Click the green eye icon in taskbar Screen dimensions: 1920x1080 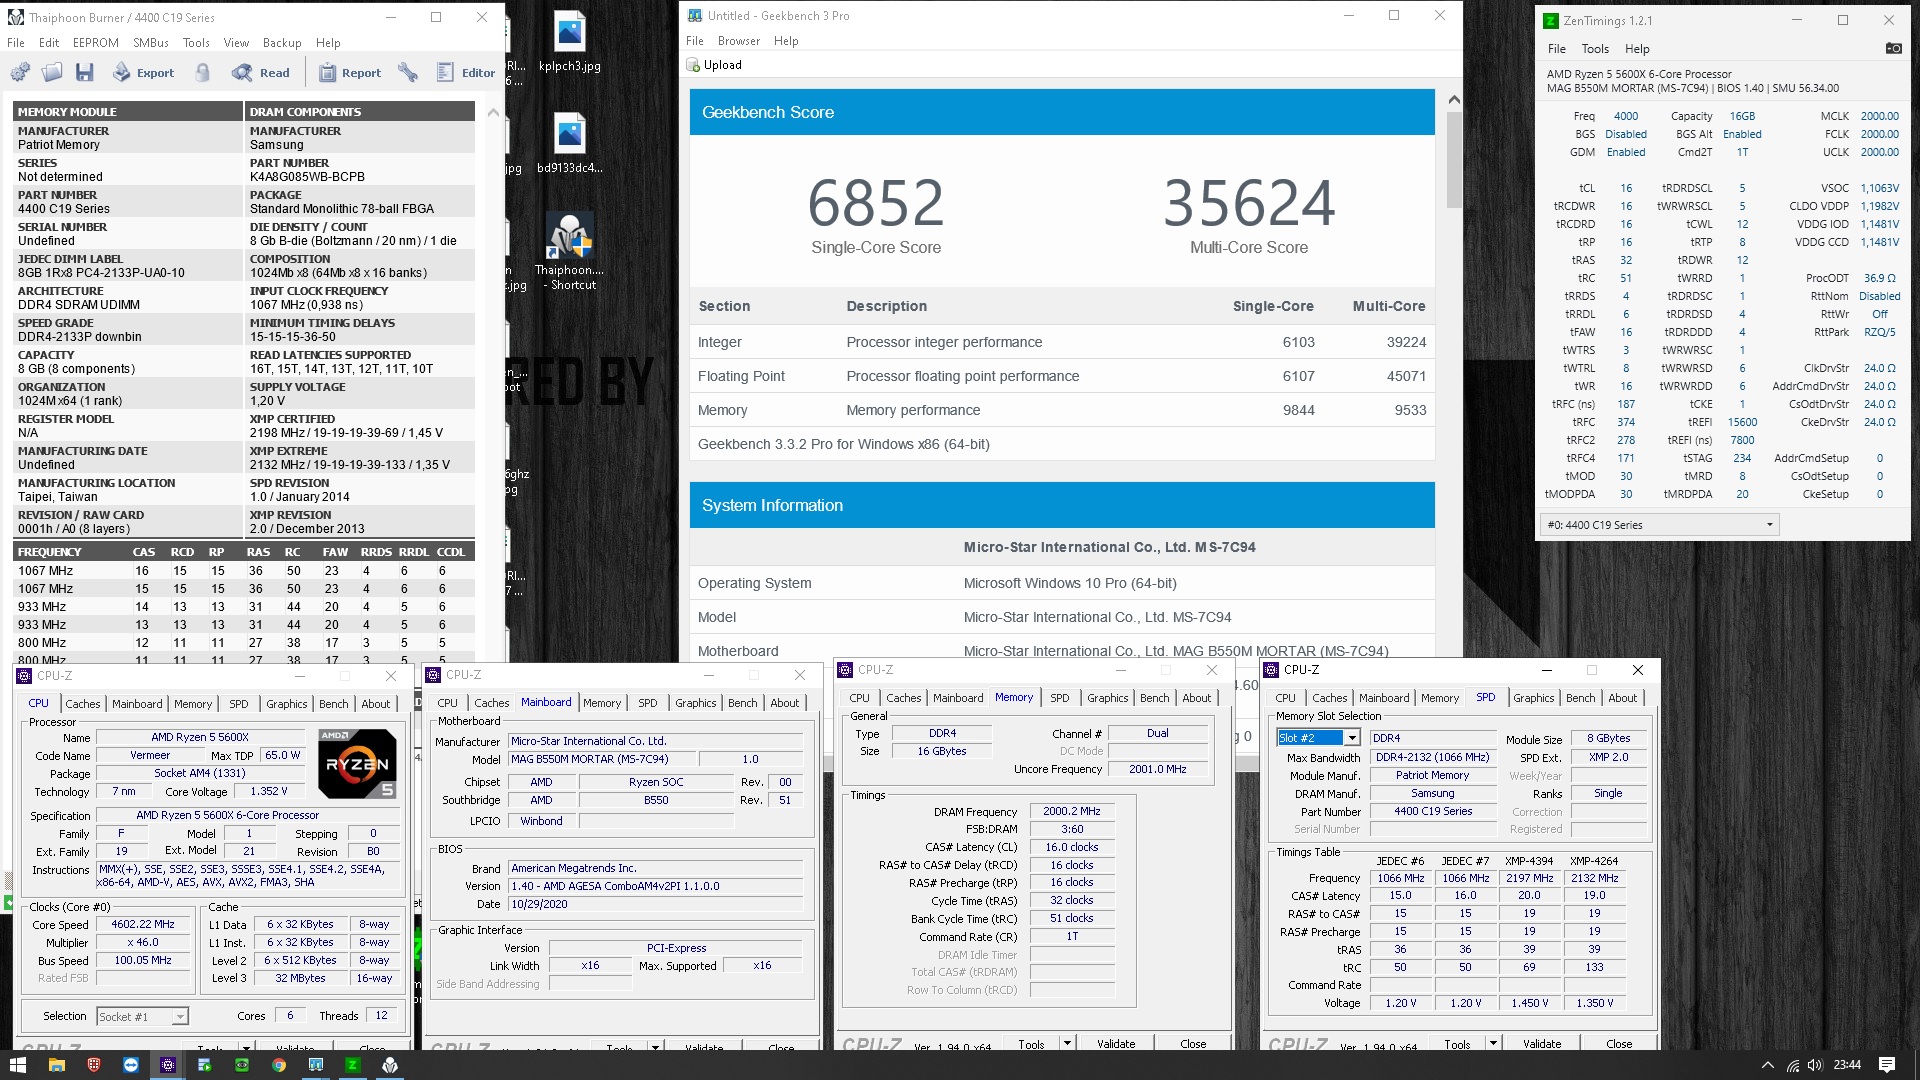242,1065
